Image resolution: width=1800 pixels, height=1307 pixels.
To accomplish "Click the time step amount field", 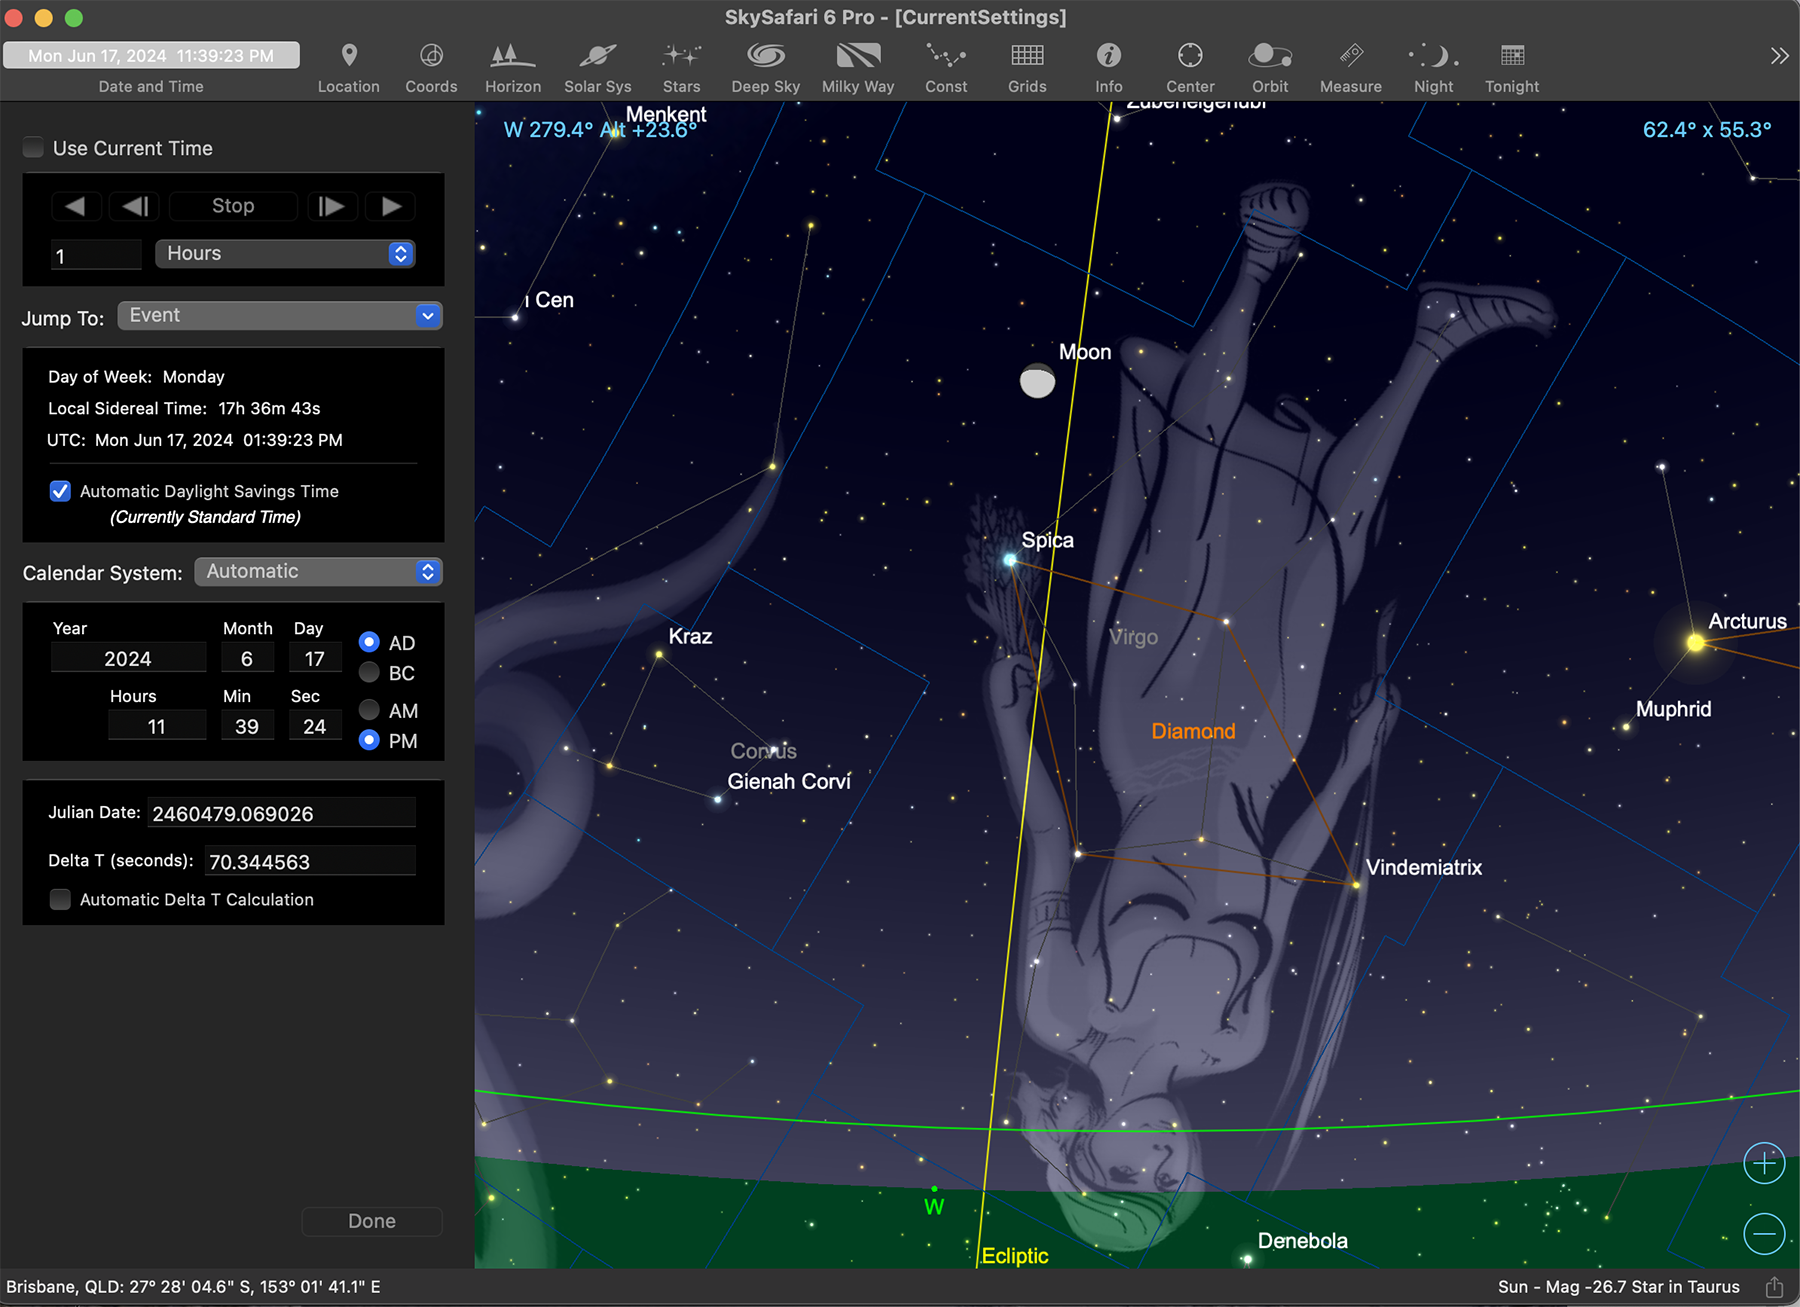I will coord(96,255).
